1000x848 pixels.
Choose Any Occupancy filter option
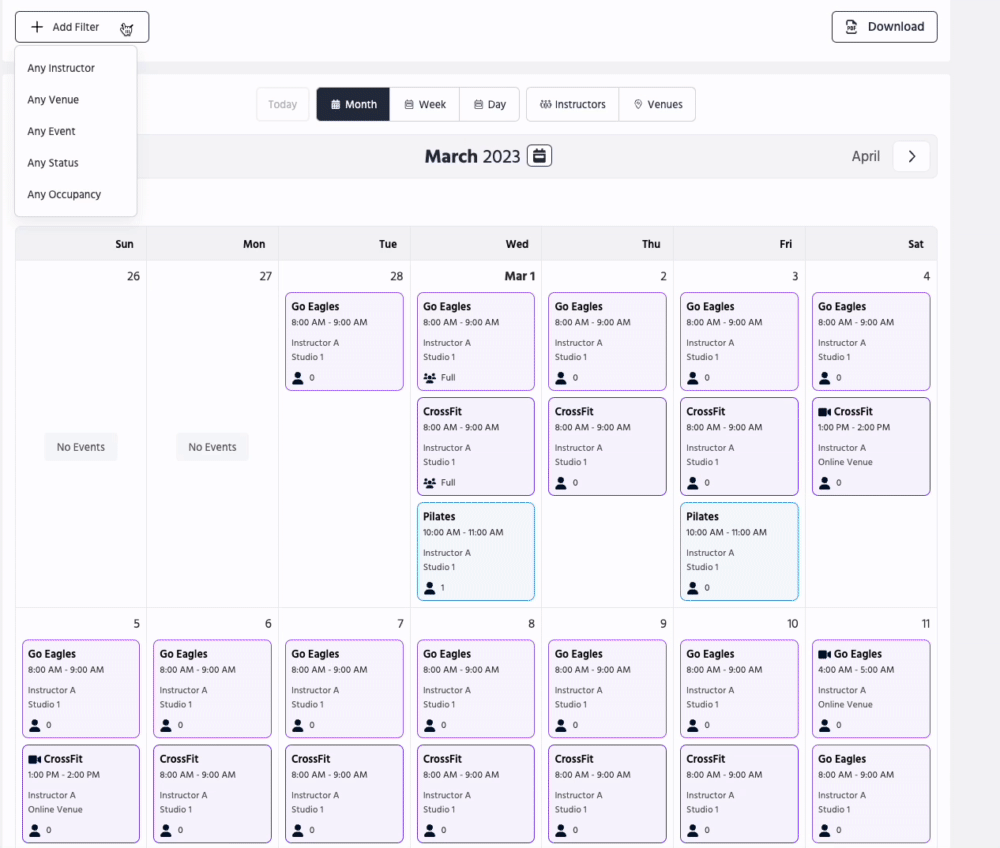(64, 194)
